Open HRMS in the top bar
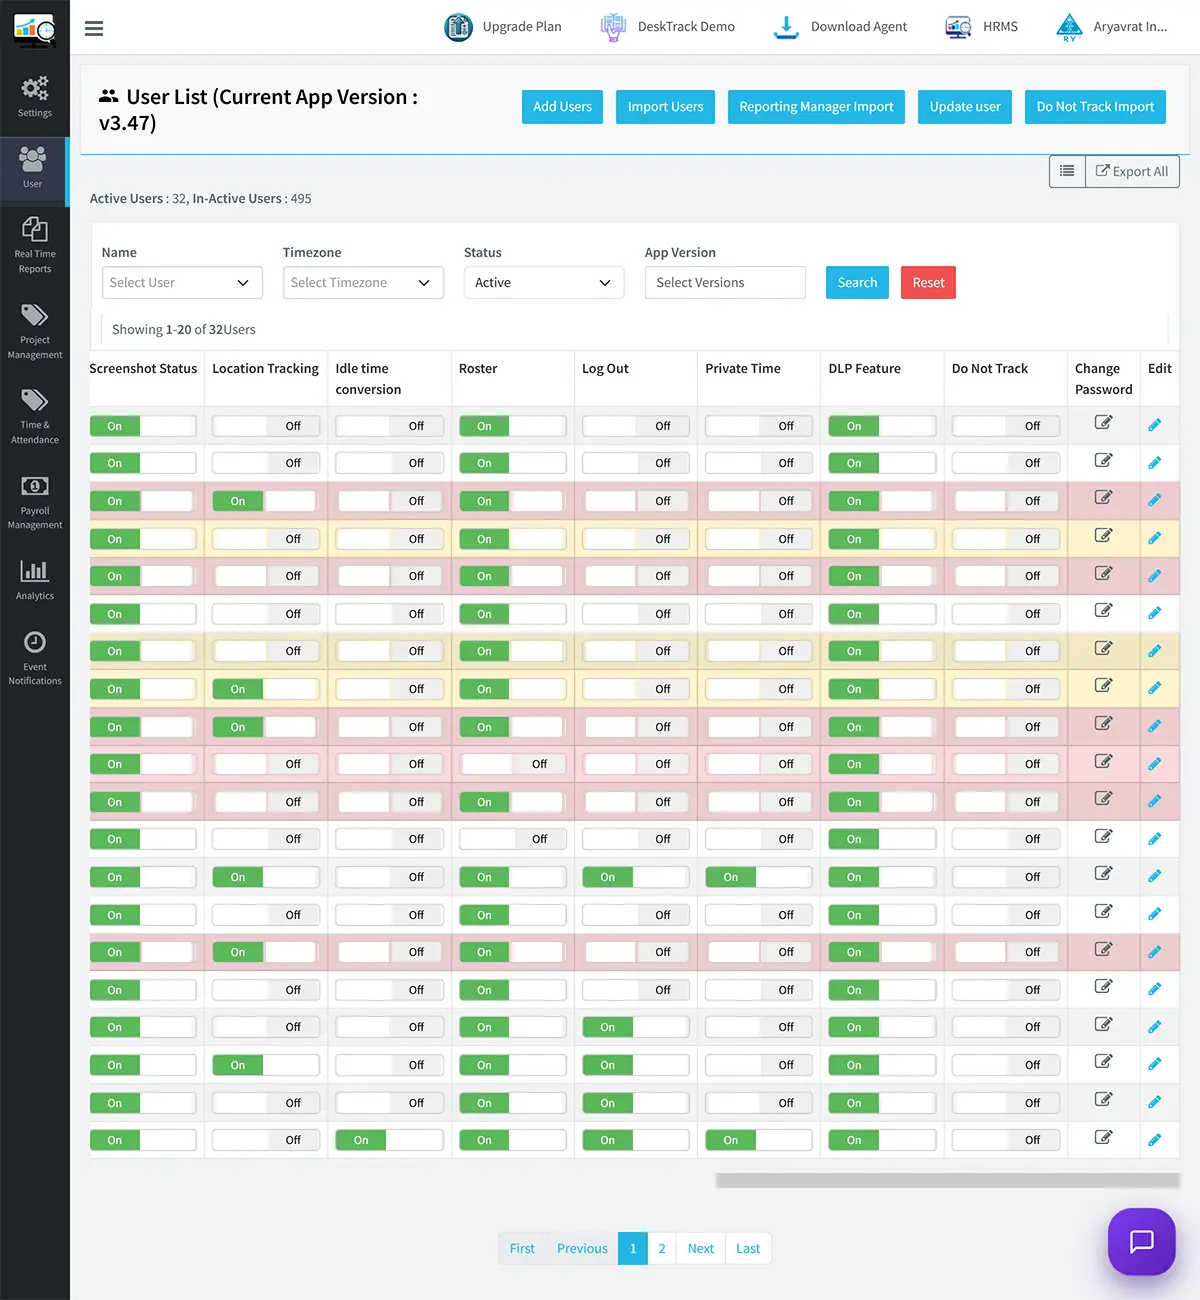 (x=982, y=27)
